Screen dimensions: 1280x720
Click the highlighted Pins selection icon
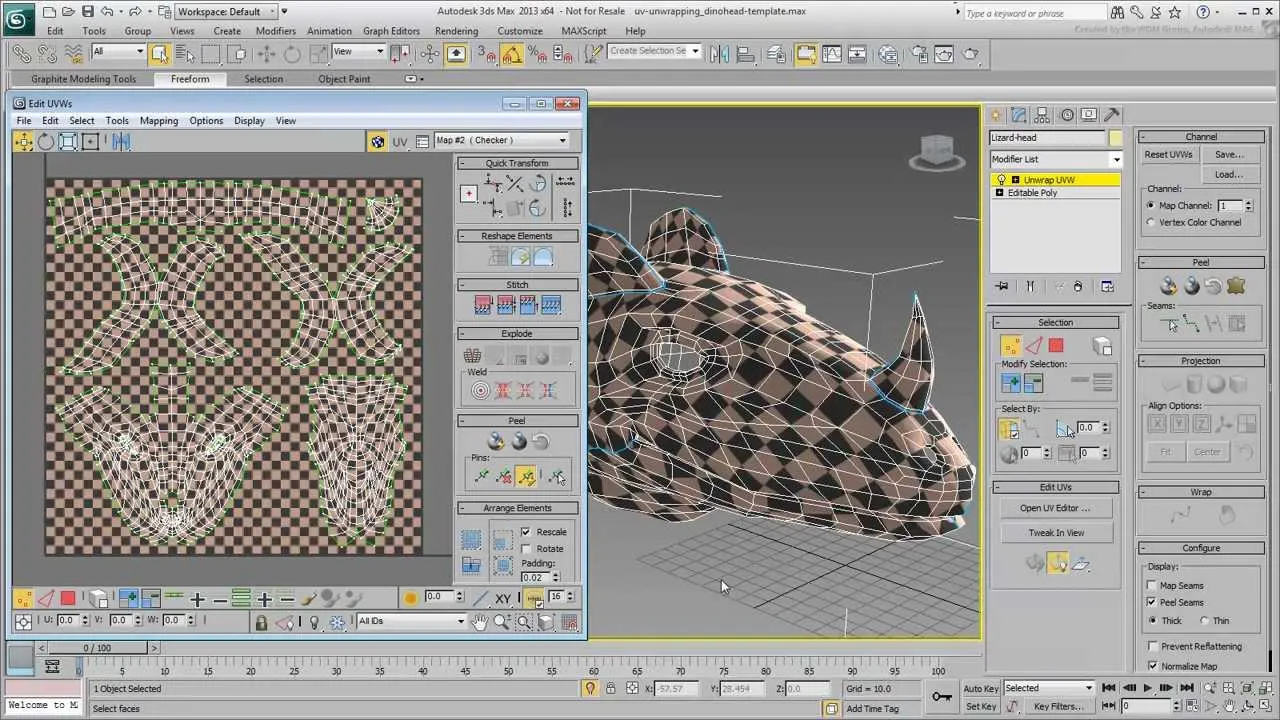coord(526,477)
